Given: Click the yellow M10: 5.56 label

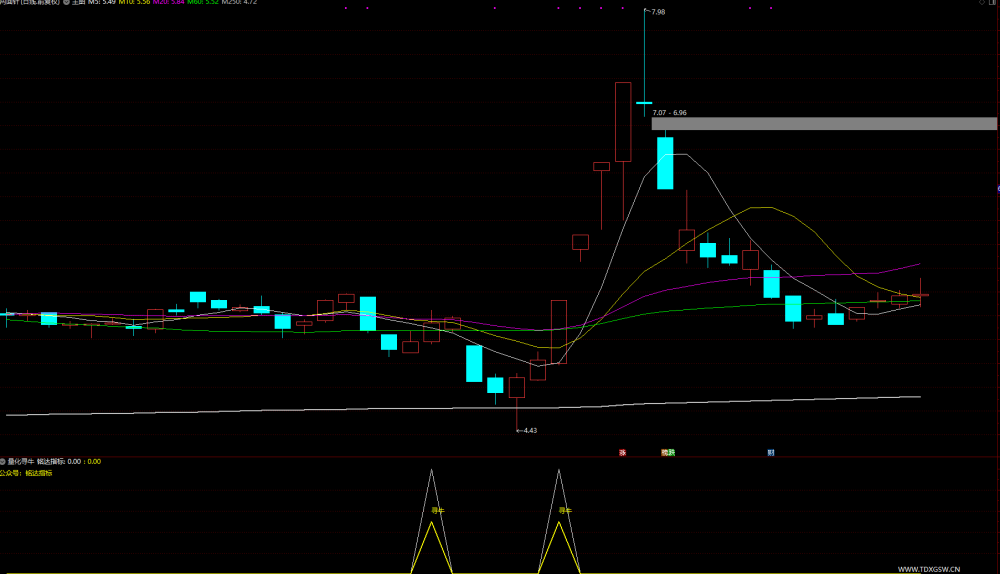Looking at the screenshot, I should 135,3.
